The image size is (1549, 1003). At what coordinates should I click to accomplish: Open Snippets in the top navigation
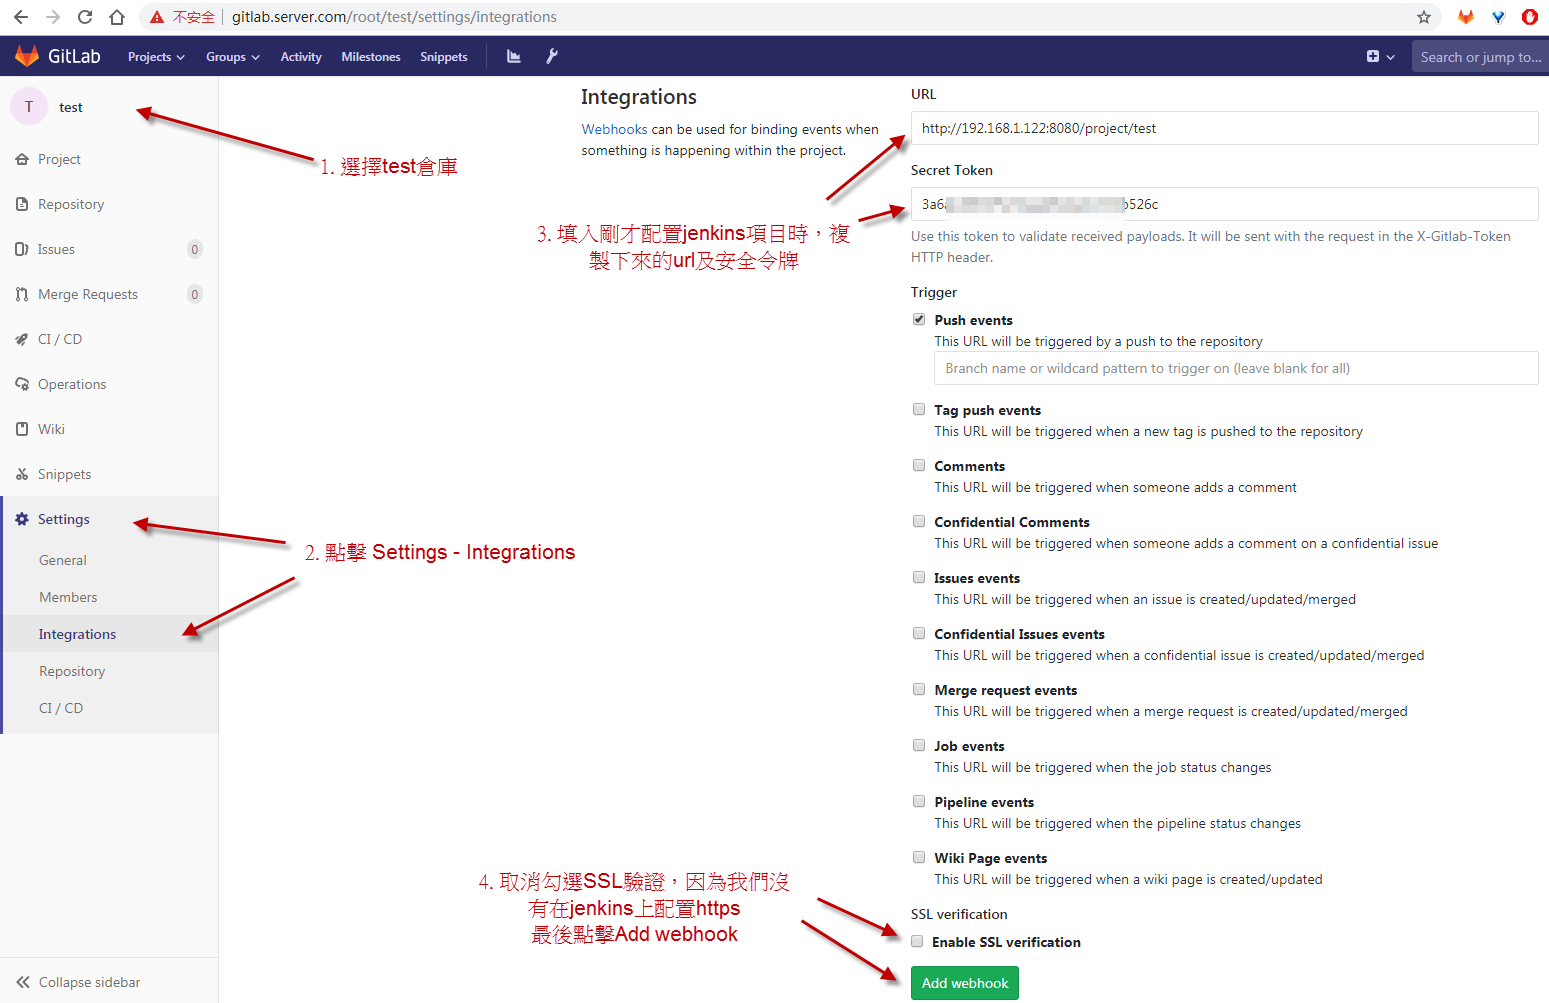click(444, 57)
